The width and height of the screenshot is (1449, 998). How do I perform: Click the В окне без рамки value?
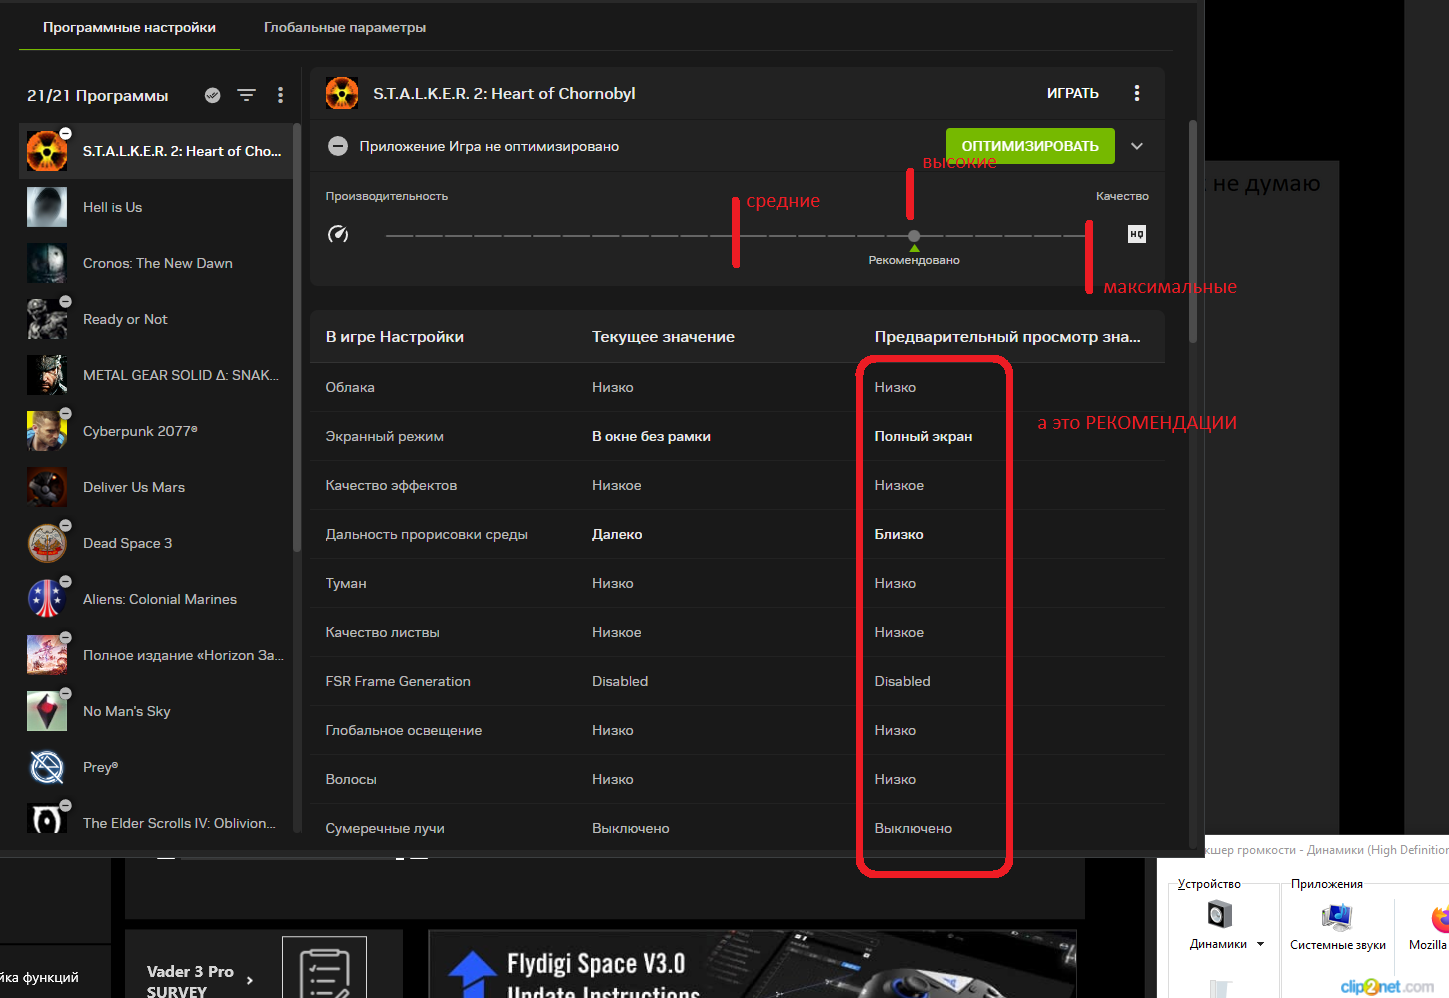[x=651, y=436]
